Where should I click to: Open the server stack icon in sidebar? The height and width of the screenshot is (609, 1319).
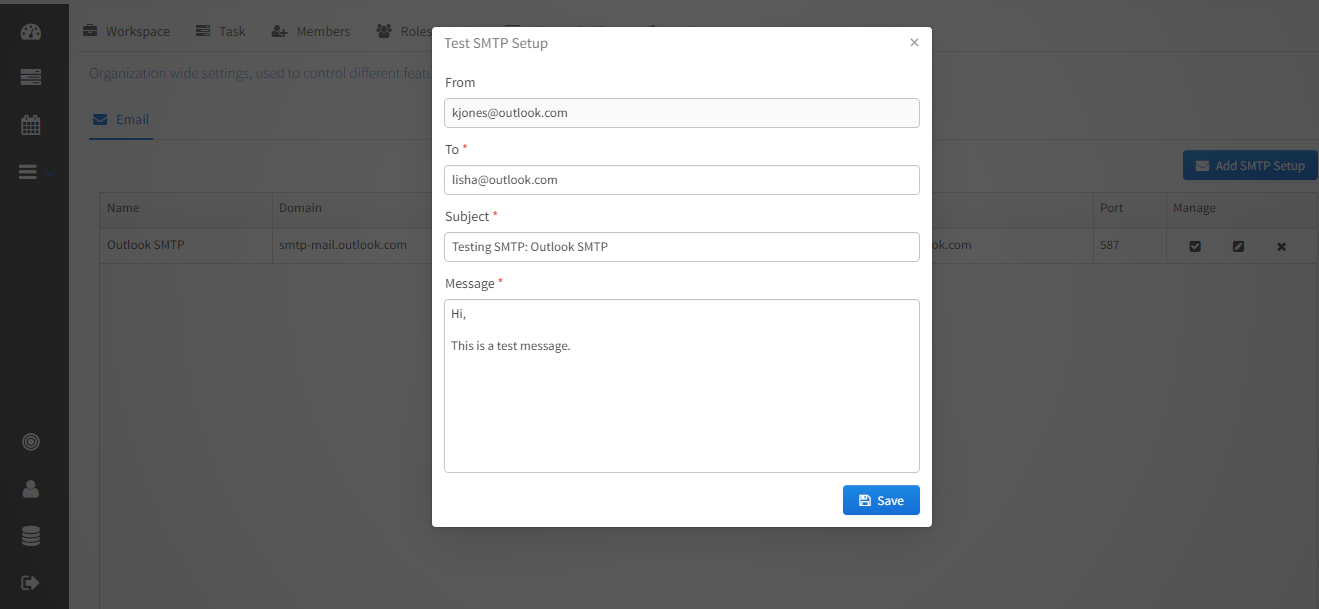pos(30,77)
